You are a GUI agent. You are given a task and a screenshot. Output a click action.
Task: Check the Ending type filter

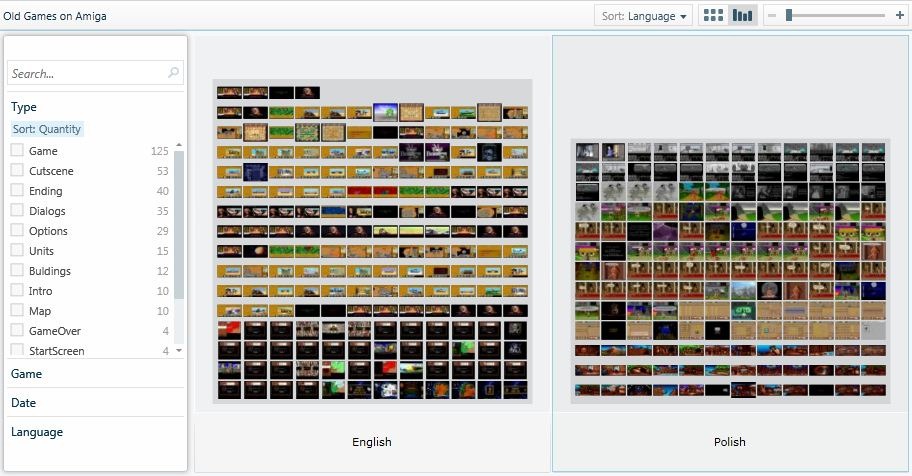[17, 190]
